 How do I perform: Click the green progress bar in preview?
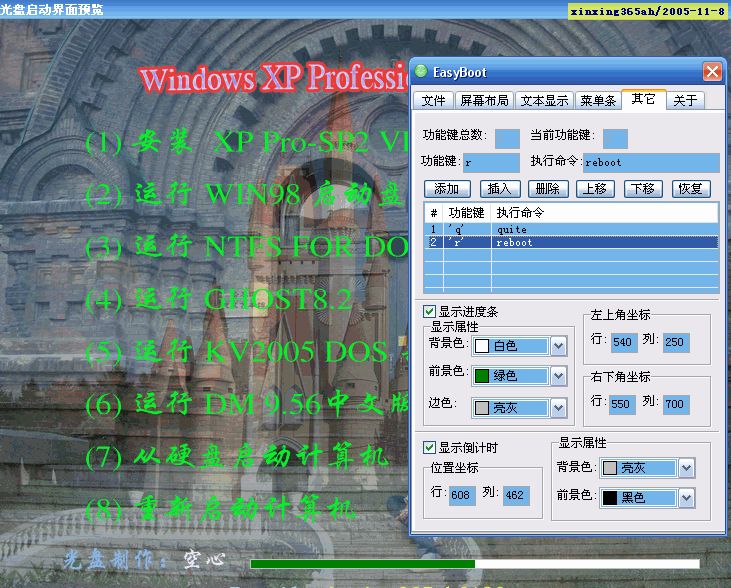(x=363, y=564)
